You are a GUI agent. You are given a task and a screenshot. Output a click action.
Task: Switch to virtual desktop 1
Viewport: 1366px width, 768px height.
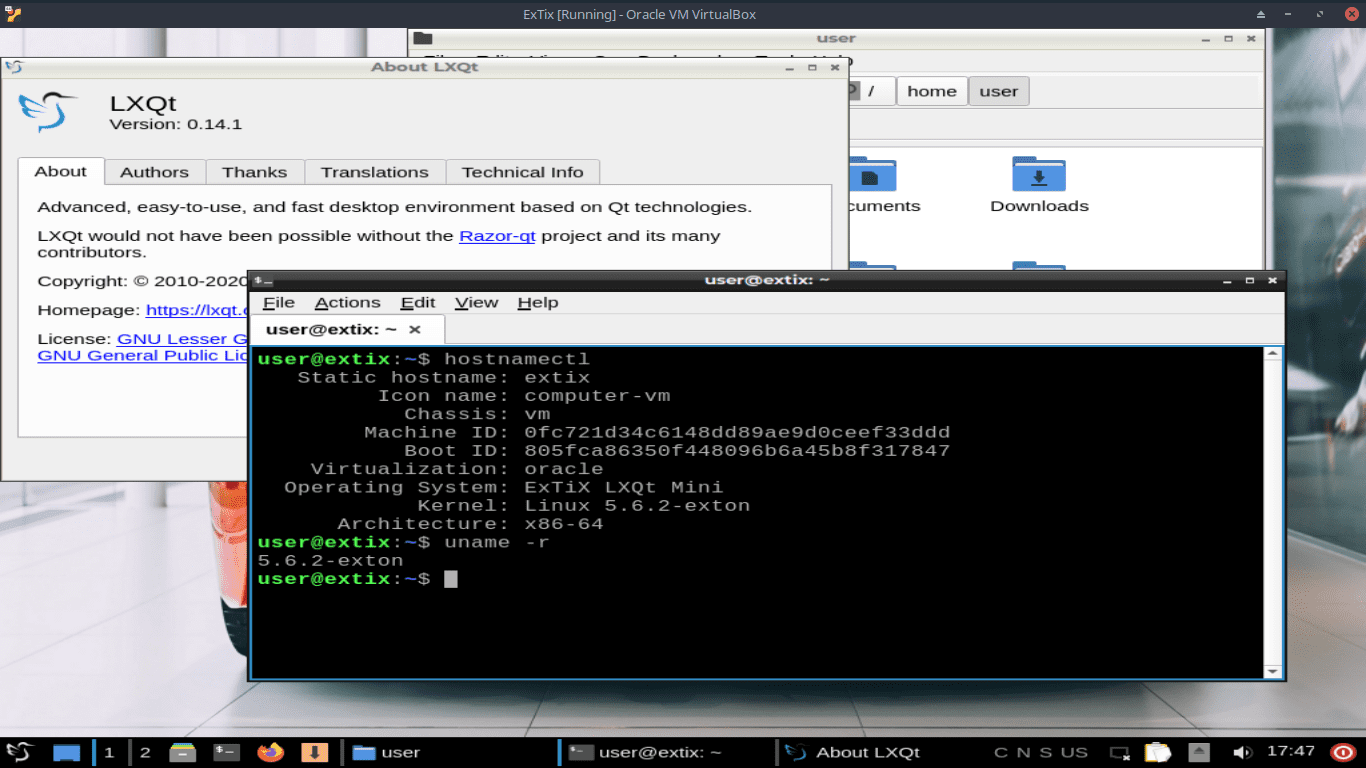[109, 752]
